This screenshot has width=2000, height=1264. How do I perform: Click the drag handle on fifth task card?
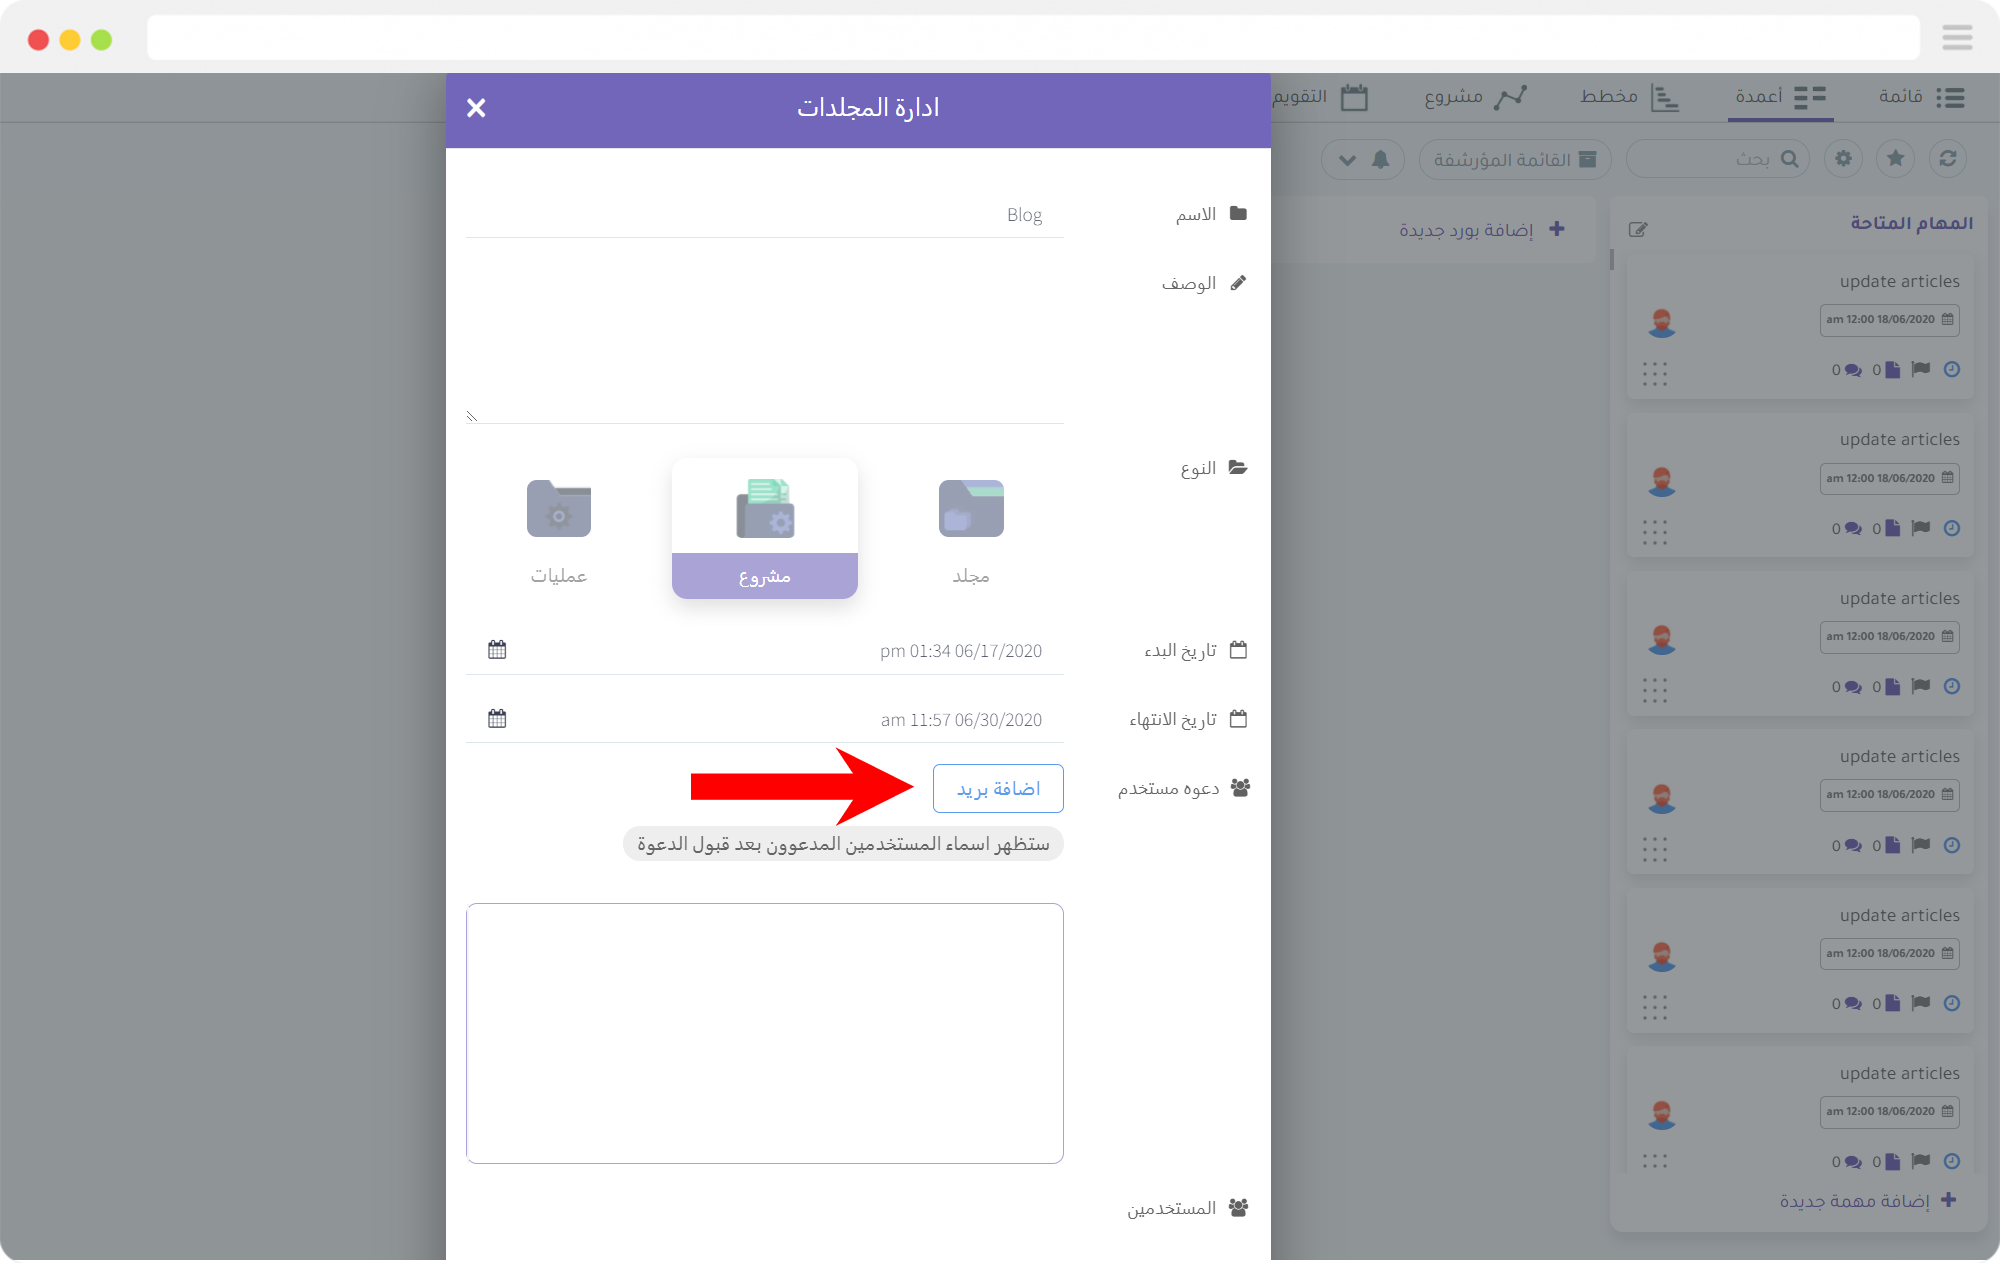(1655, 1007)
